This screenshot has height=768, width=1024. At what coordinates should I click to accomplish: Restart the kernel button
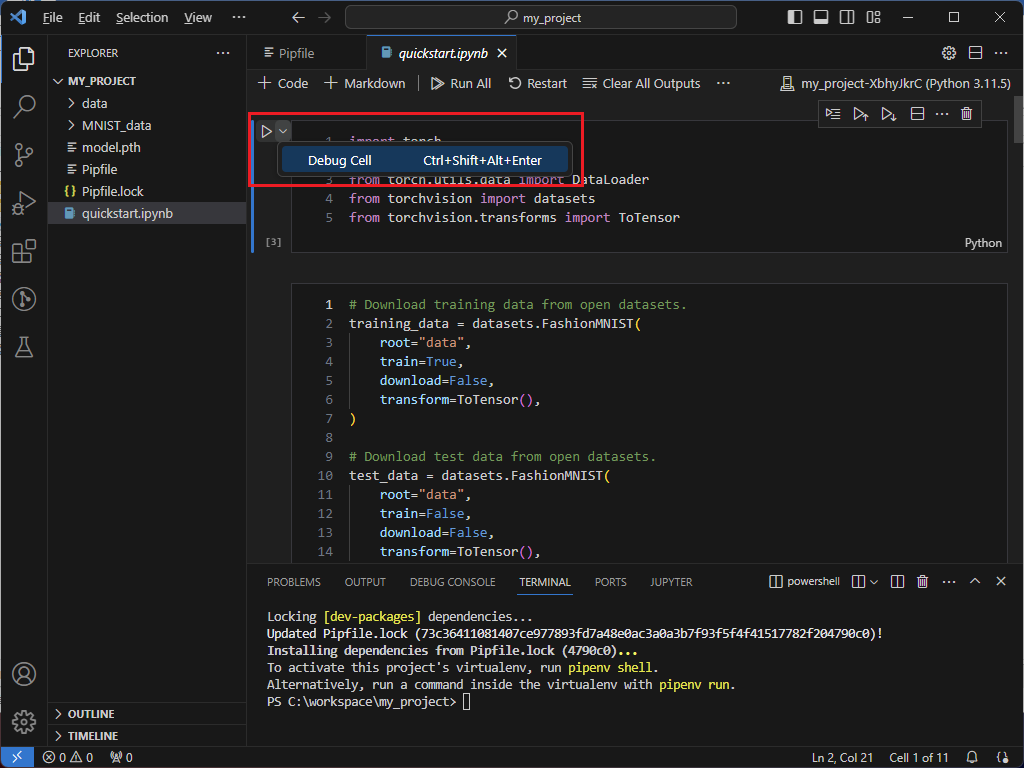(x=537, y=84)
